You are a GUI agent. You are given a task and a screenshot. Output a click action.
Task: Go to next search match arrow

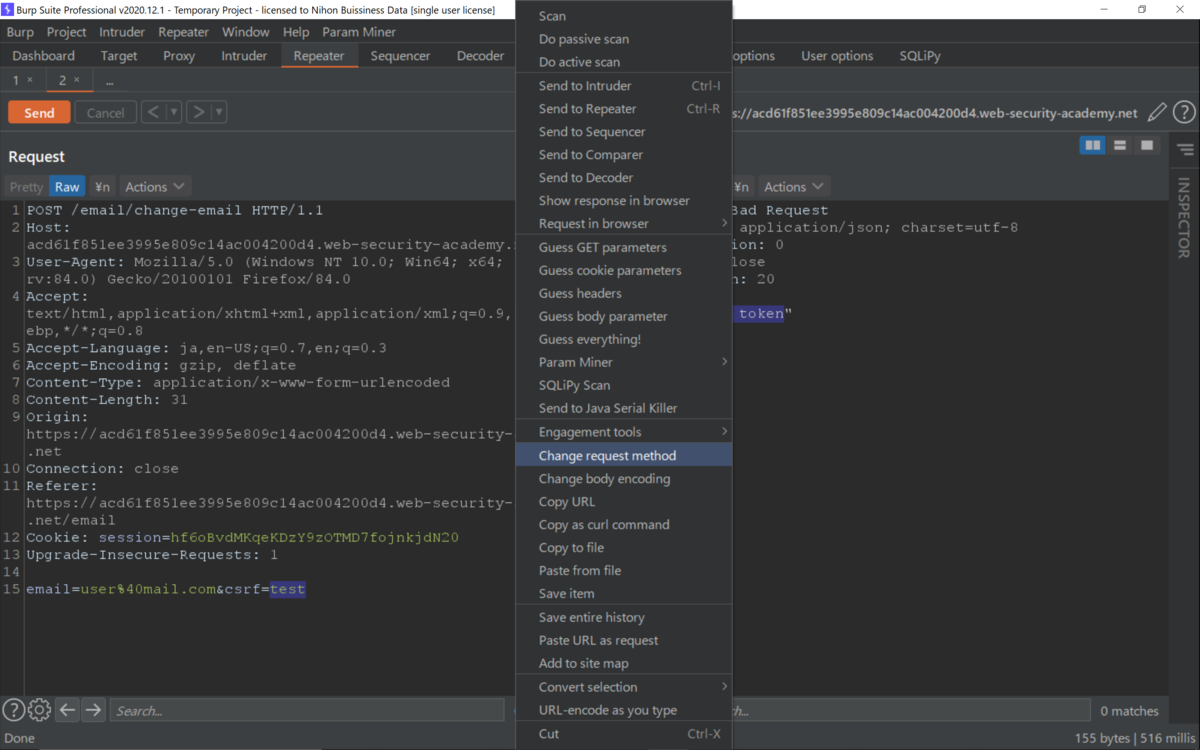(93, 710)
